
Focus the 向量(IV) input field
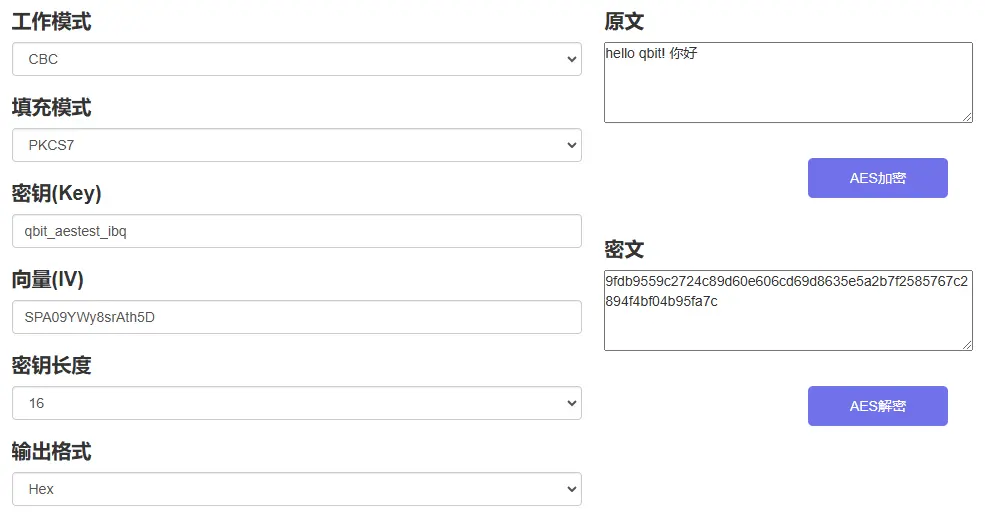(296, 317)
